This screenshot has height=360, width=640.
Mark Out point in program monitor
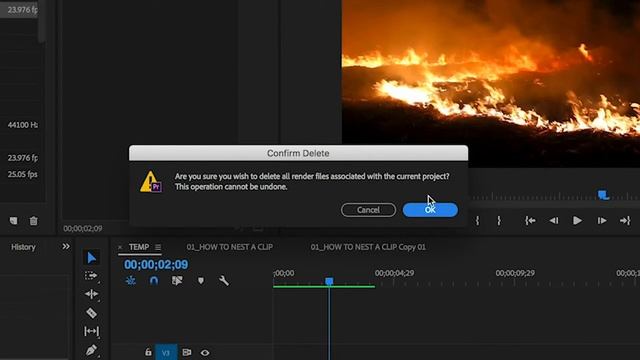499,221
